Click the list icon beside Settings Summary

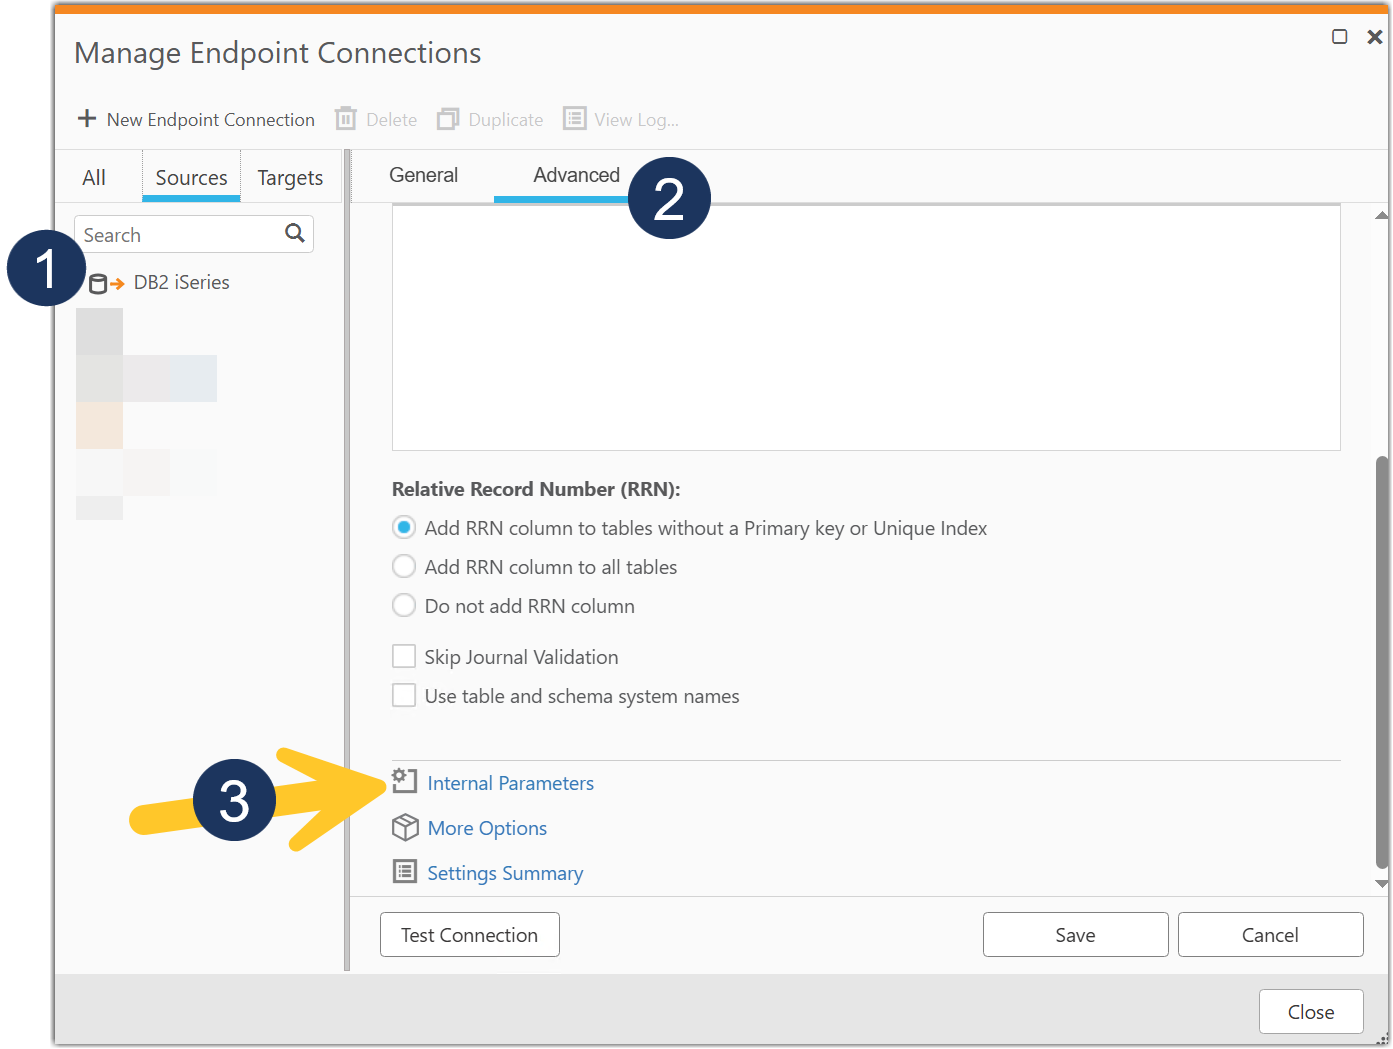[x=404, y=871]
